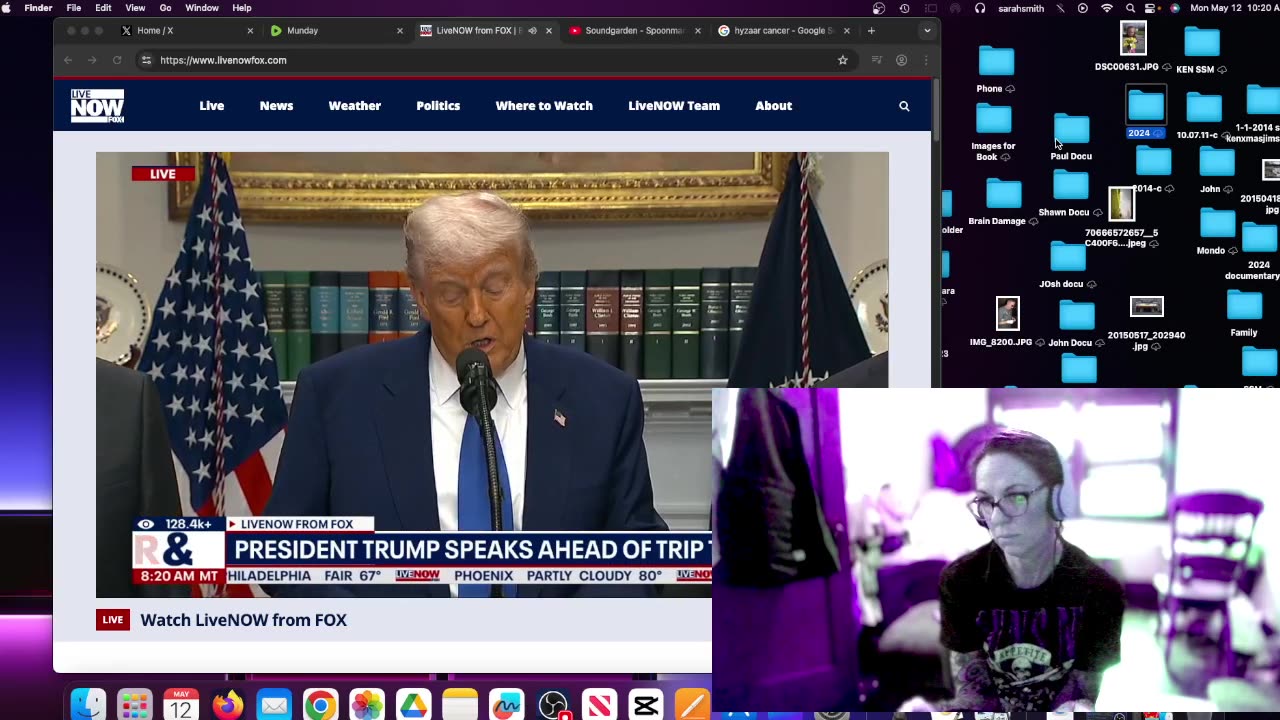Screen dimensions: 1280x720
Task: Open Where to Watch page
Action: (544, 106)
